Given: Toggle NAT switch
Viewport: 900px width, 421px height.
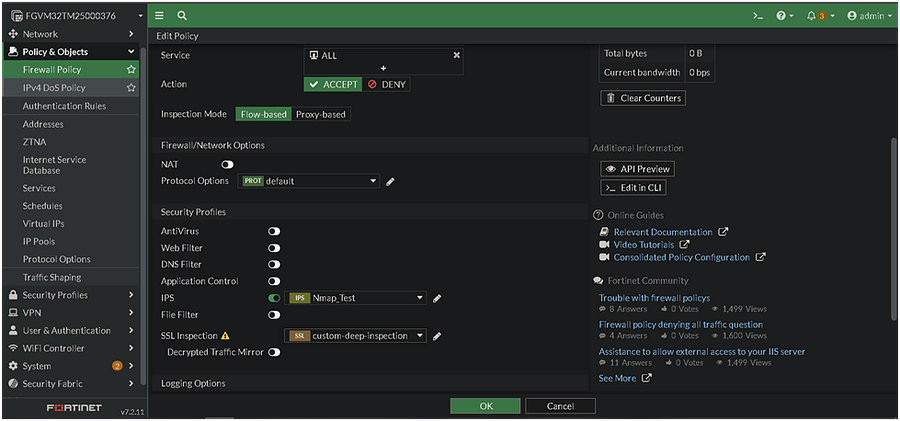Looking at the screenshot, I should click(x=227, y=165).
